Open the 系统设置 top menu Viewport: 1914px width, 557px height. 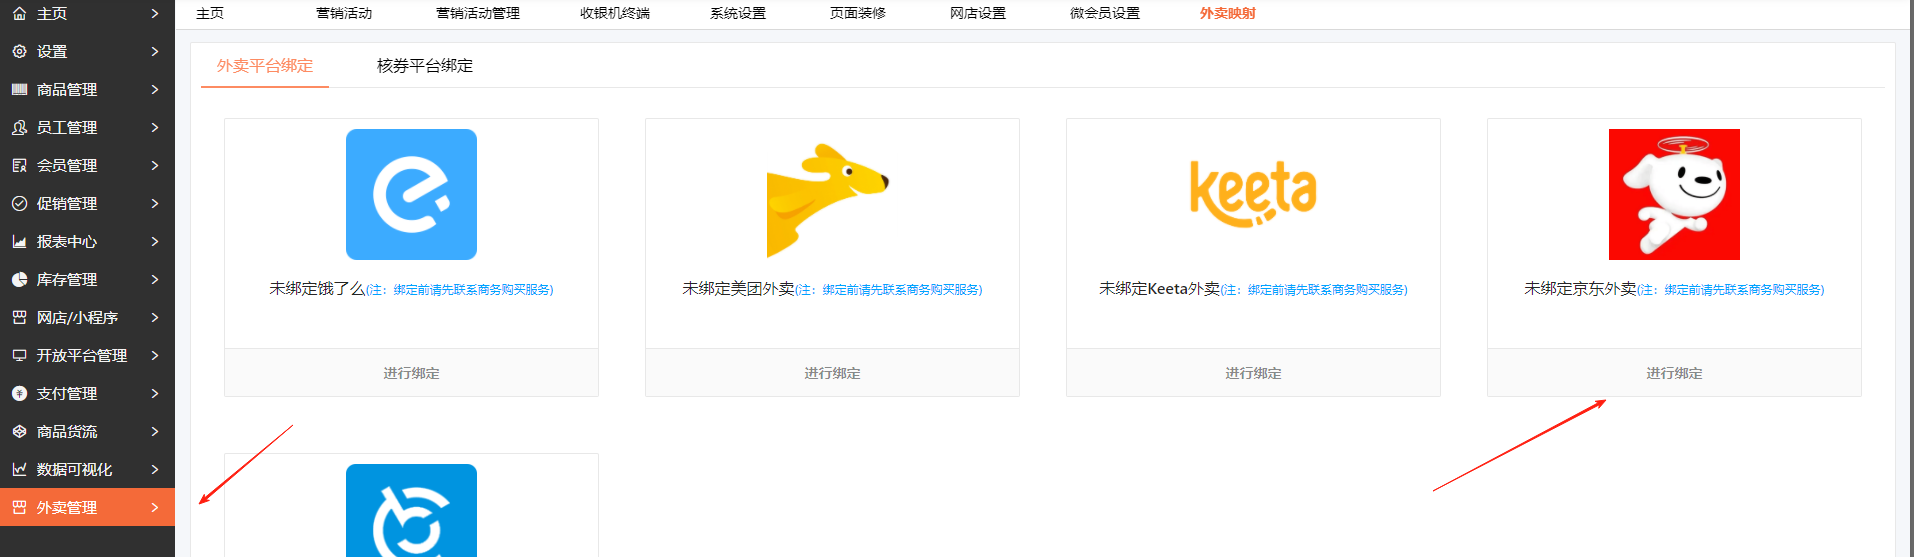(738, 13)
